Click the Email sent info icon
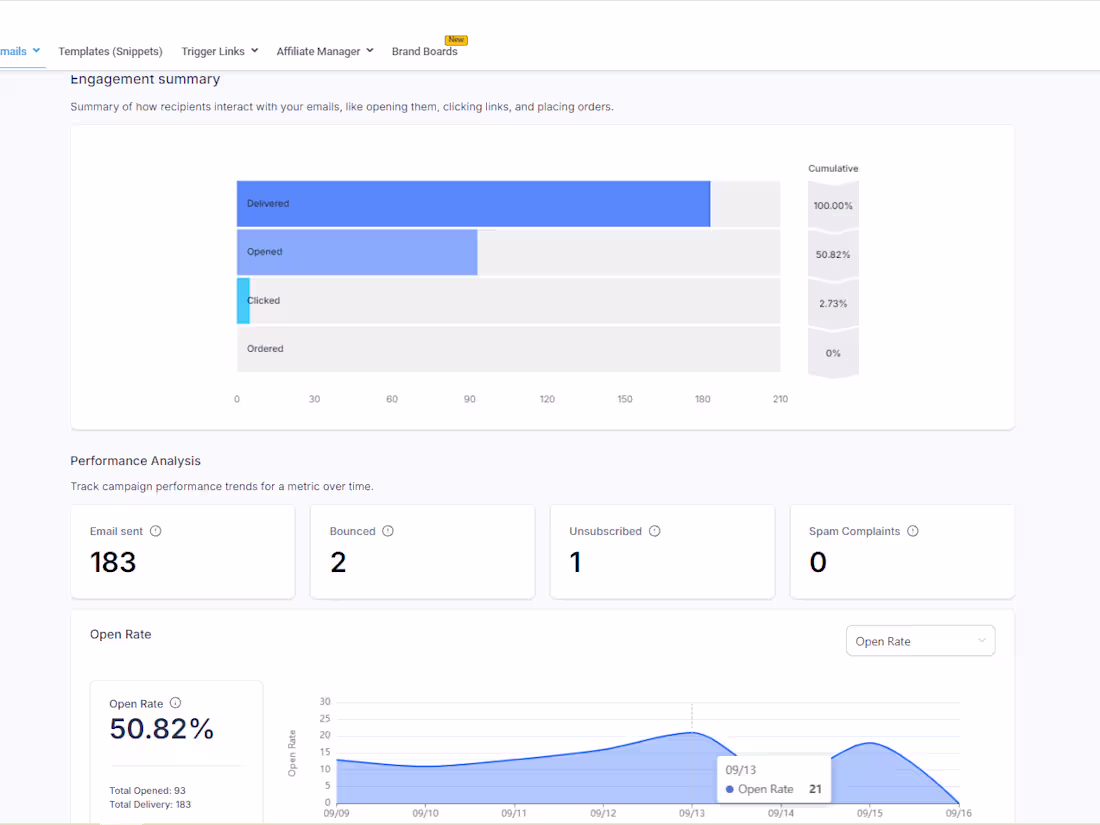 (x=155, y=531)
